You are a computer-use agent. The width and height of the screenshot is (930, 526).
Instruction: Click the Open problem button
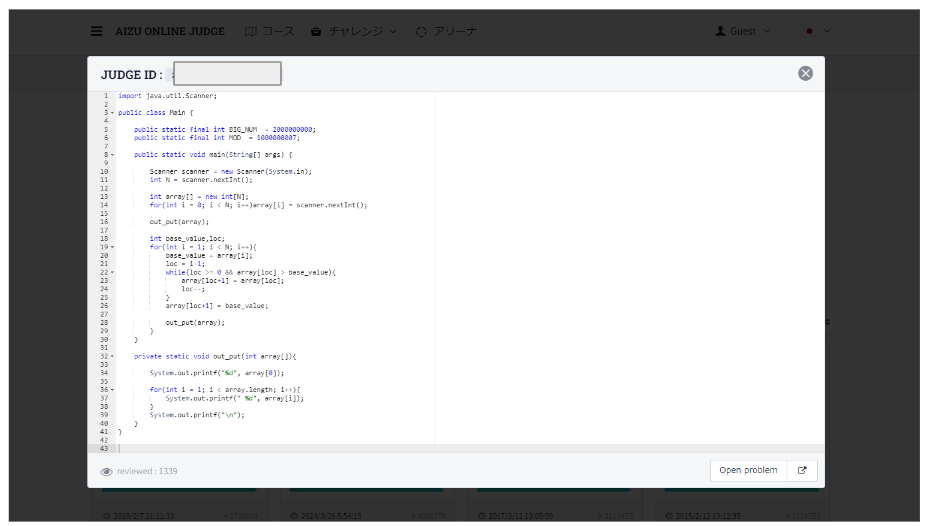coord(748,470)
